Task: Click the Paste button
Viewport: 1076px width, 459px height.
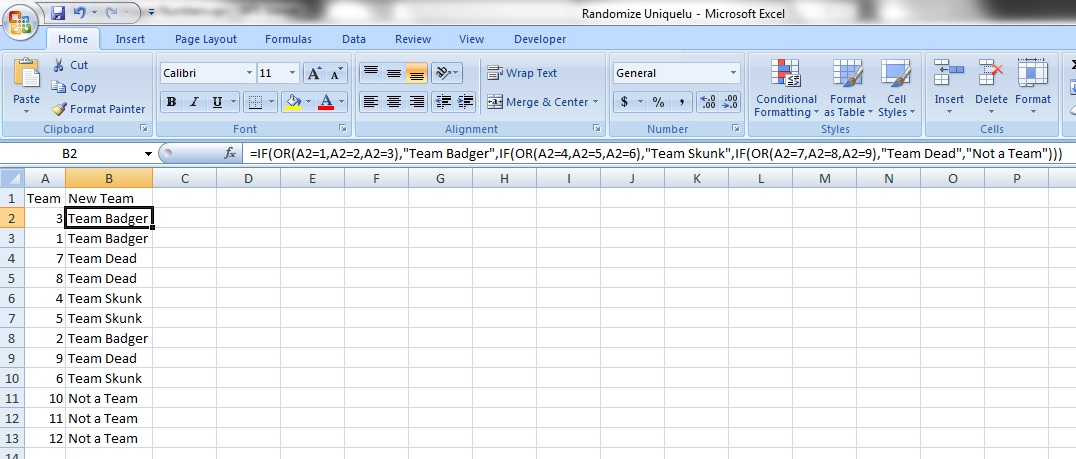Action: click(x=27, y=85)
